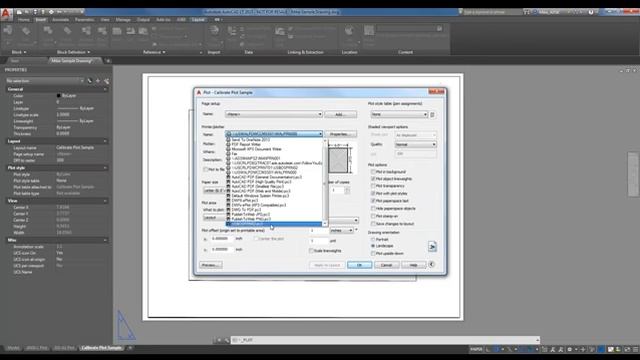Toggle Plot with plot styles checkbox

[373, 193]
